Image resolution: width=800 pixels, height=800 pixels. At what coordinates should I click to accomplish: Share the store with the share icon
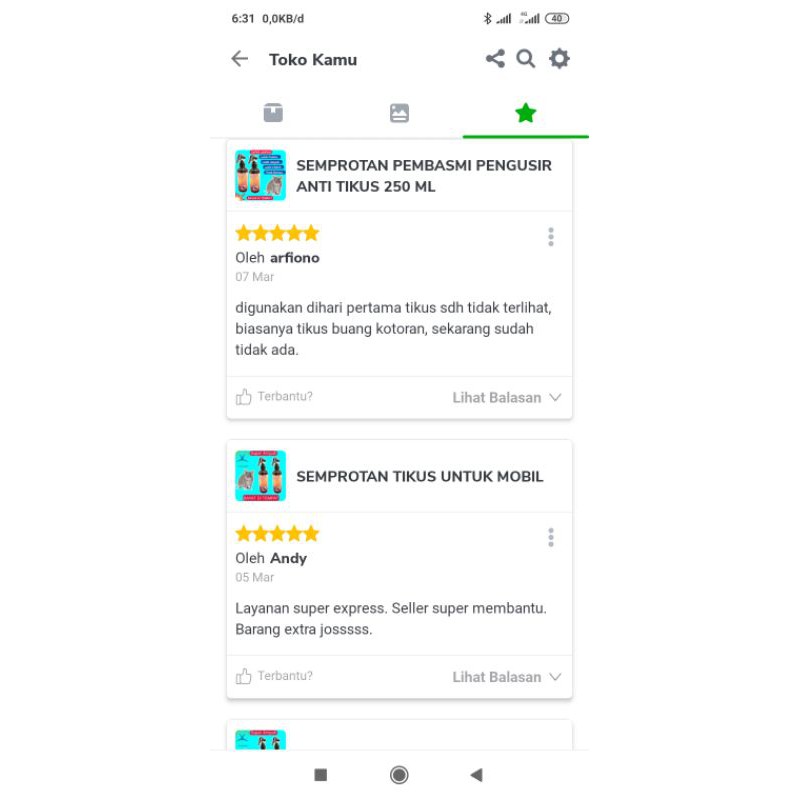tap(495, 59)
